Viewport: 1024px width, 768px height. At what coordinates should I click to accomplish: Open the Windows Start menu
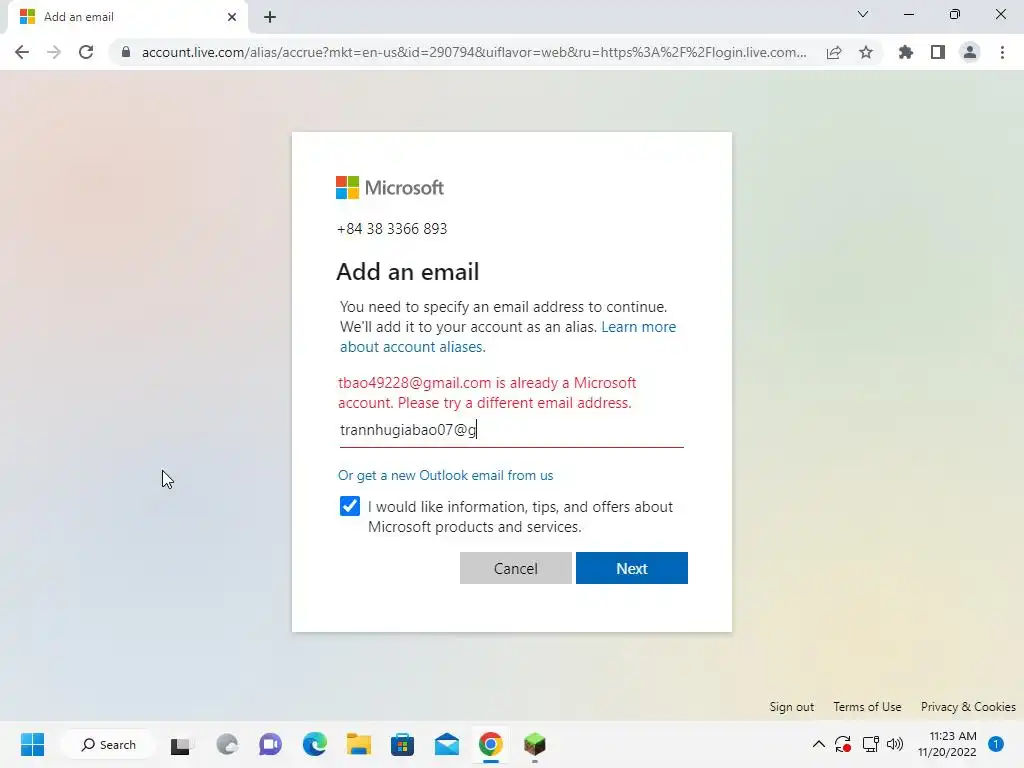32,744
